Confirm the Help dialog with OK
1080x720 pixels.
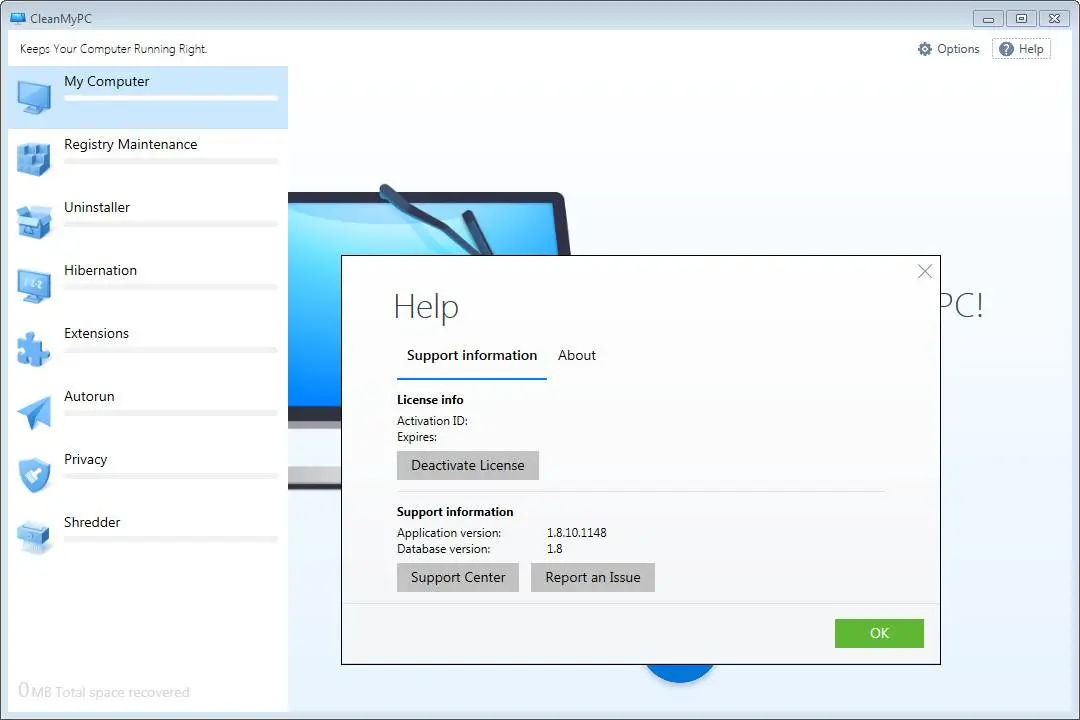point(879,633)
